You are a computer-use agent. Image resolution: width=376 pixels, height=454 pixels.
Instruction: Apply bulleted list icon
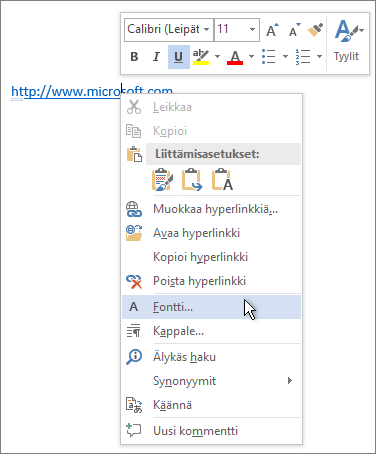[269, 56]
